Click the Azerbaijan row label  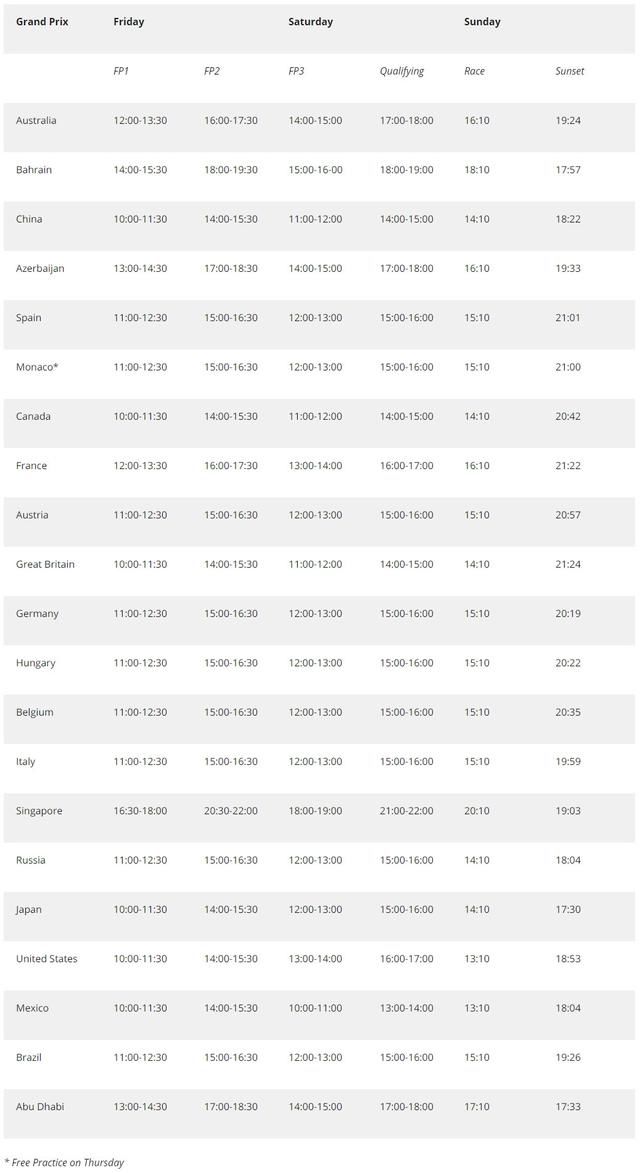[x=40, y=268]
